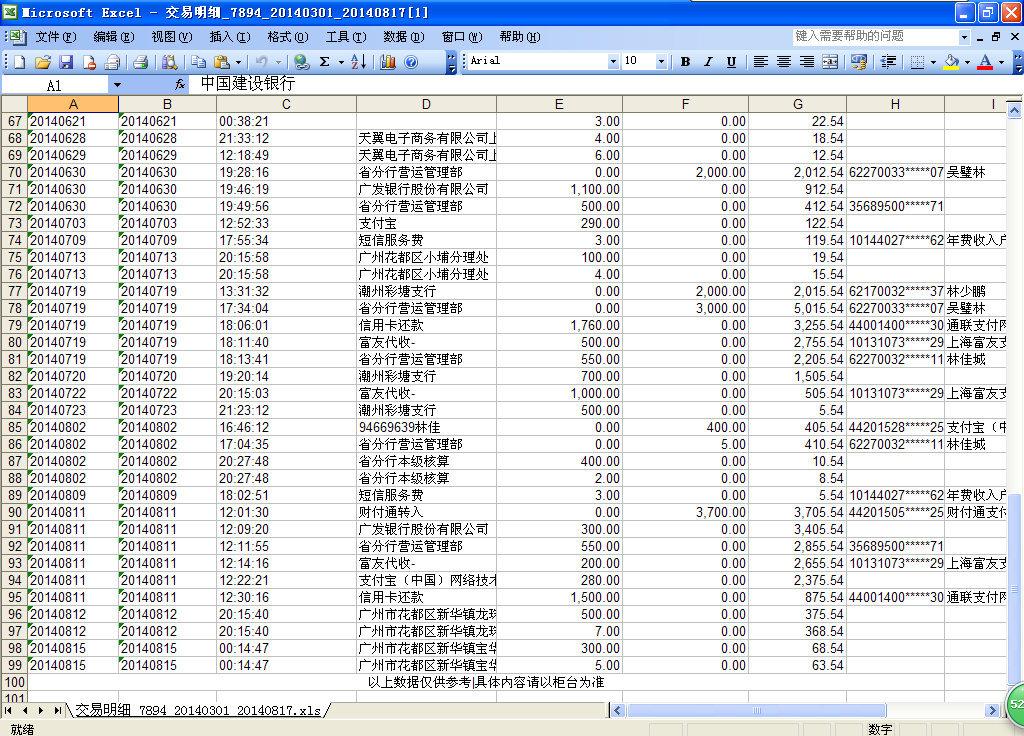Select the row 85 header
The image size is (1024, 736).
click(14, 427)
